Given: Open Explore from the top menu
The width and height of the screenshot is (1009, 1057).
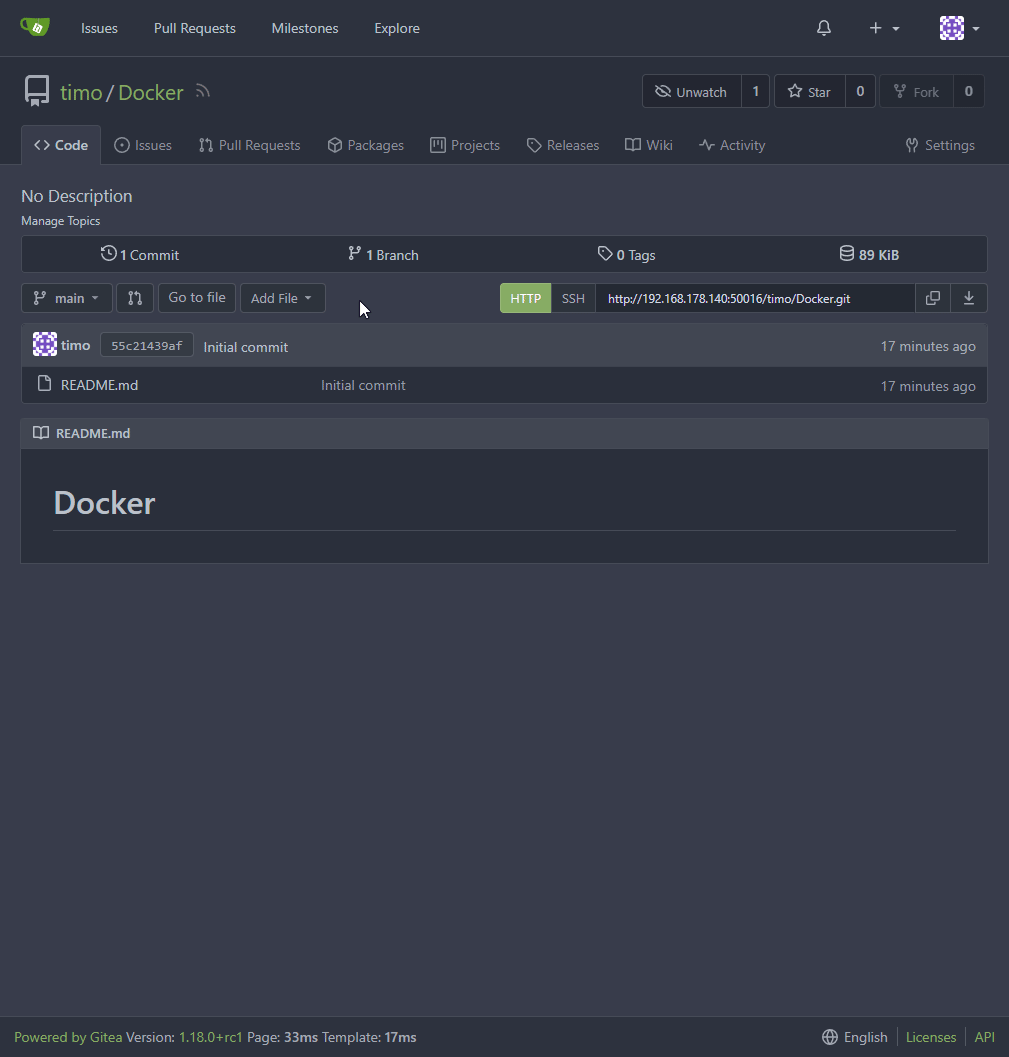Looking at the screenshot, I should coord(396,27).
